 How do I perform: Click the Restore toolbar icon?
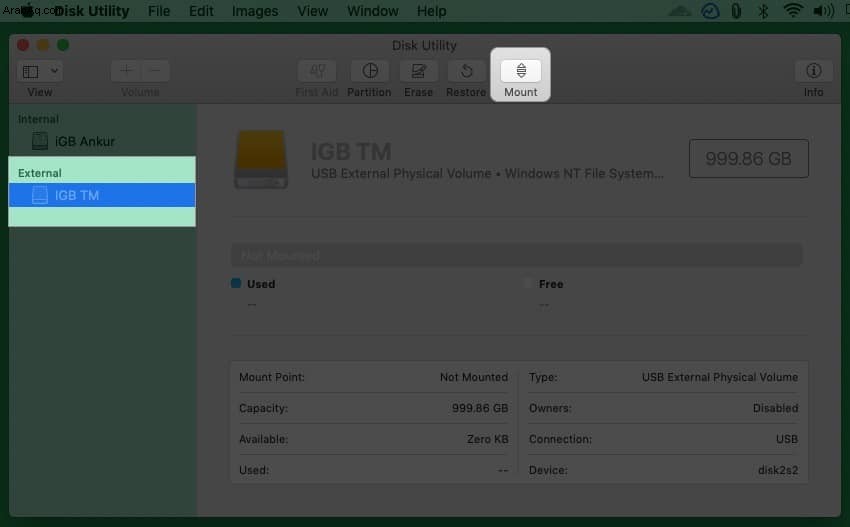[466, 70]
